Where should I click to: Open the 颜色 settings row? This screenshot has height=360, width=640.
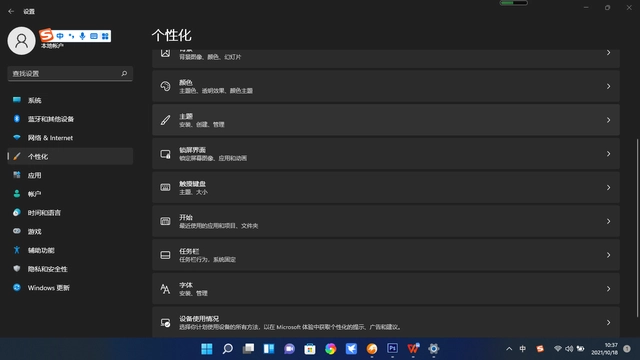click(x=386, y=86)
